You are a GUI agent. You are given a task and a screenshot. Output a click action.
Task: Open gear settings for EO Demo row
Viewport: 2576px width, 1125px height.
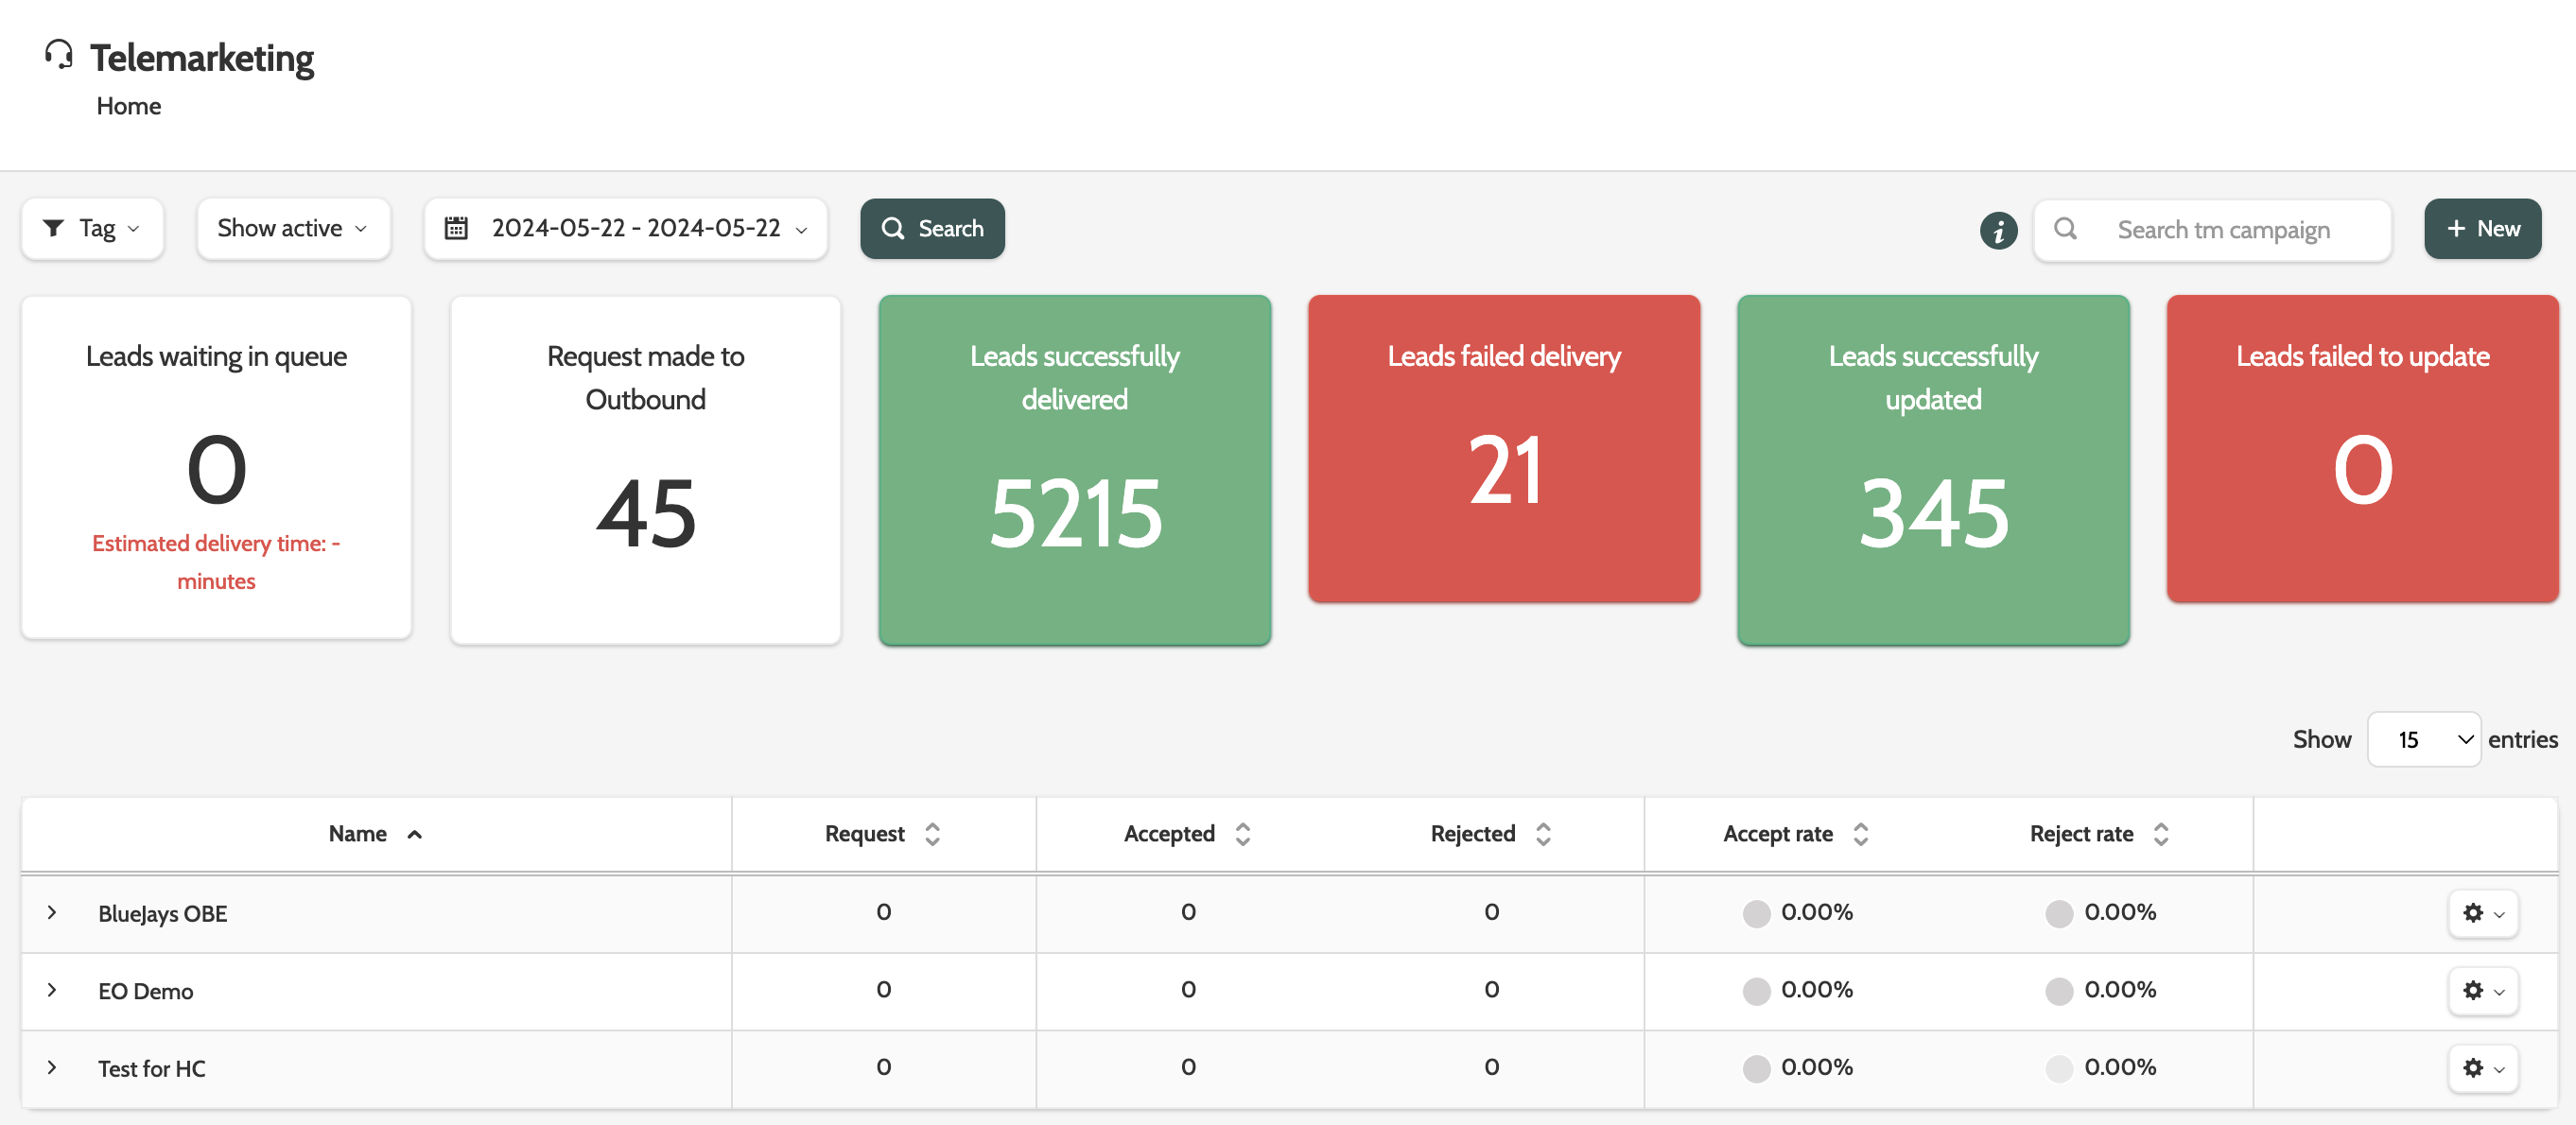point(2482,990)
